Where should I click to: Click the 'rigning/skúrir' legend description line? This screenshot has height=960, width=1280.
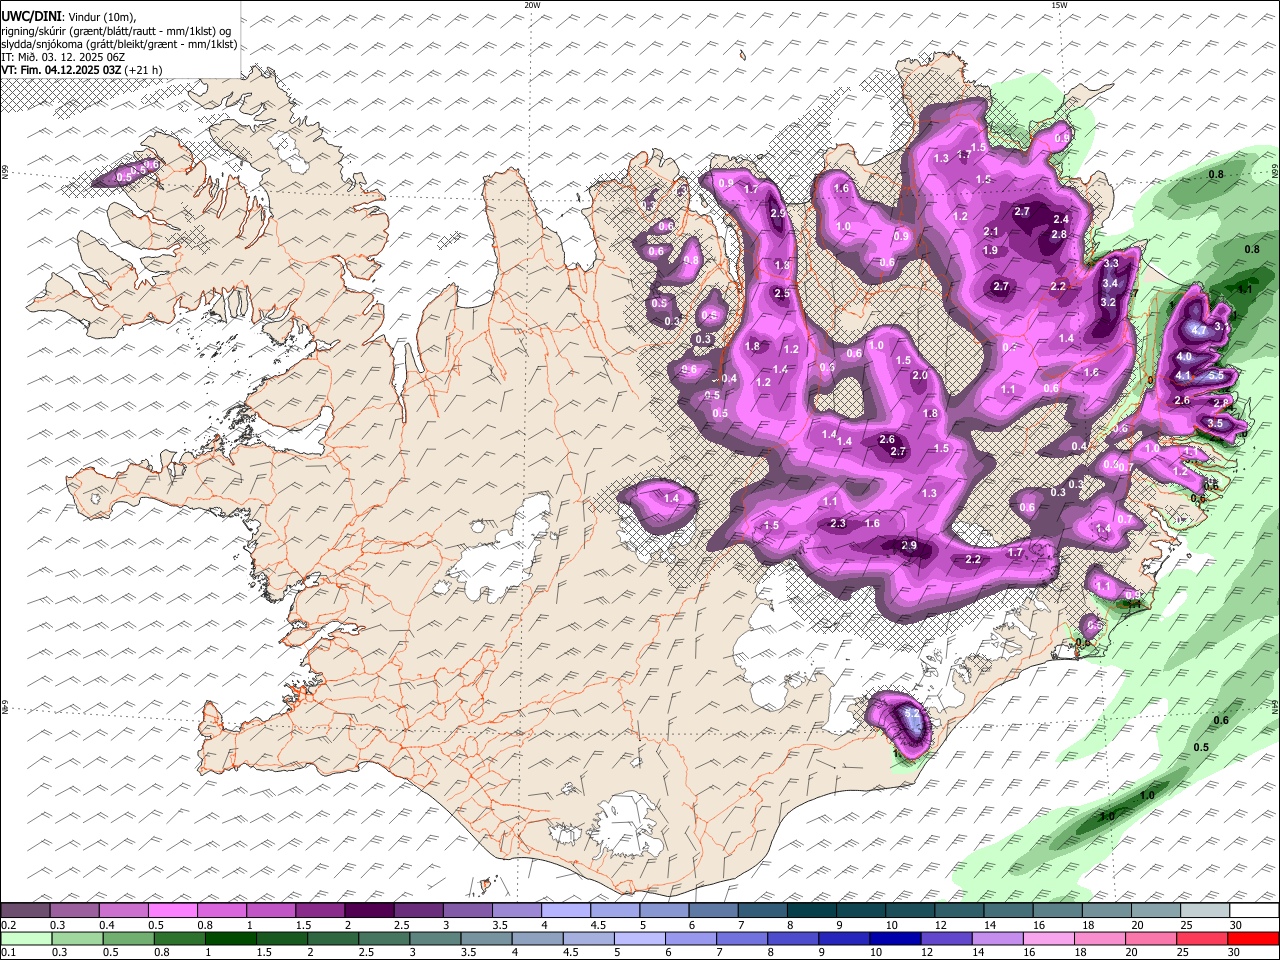click(115, 30)
